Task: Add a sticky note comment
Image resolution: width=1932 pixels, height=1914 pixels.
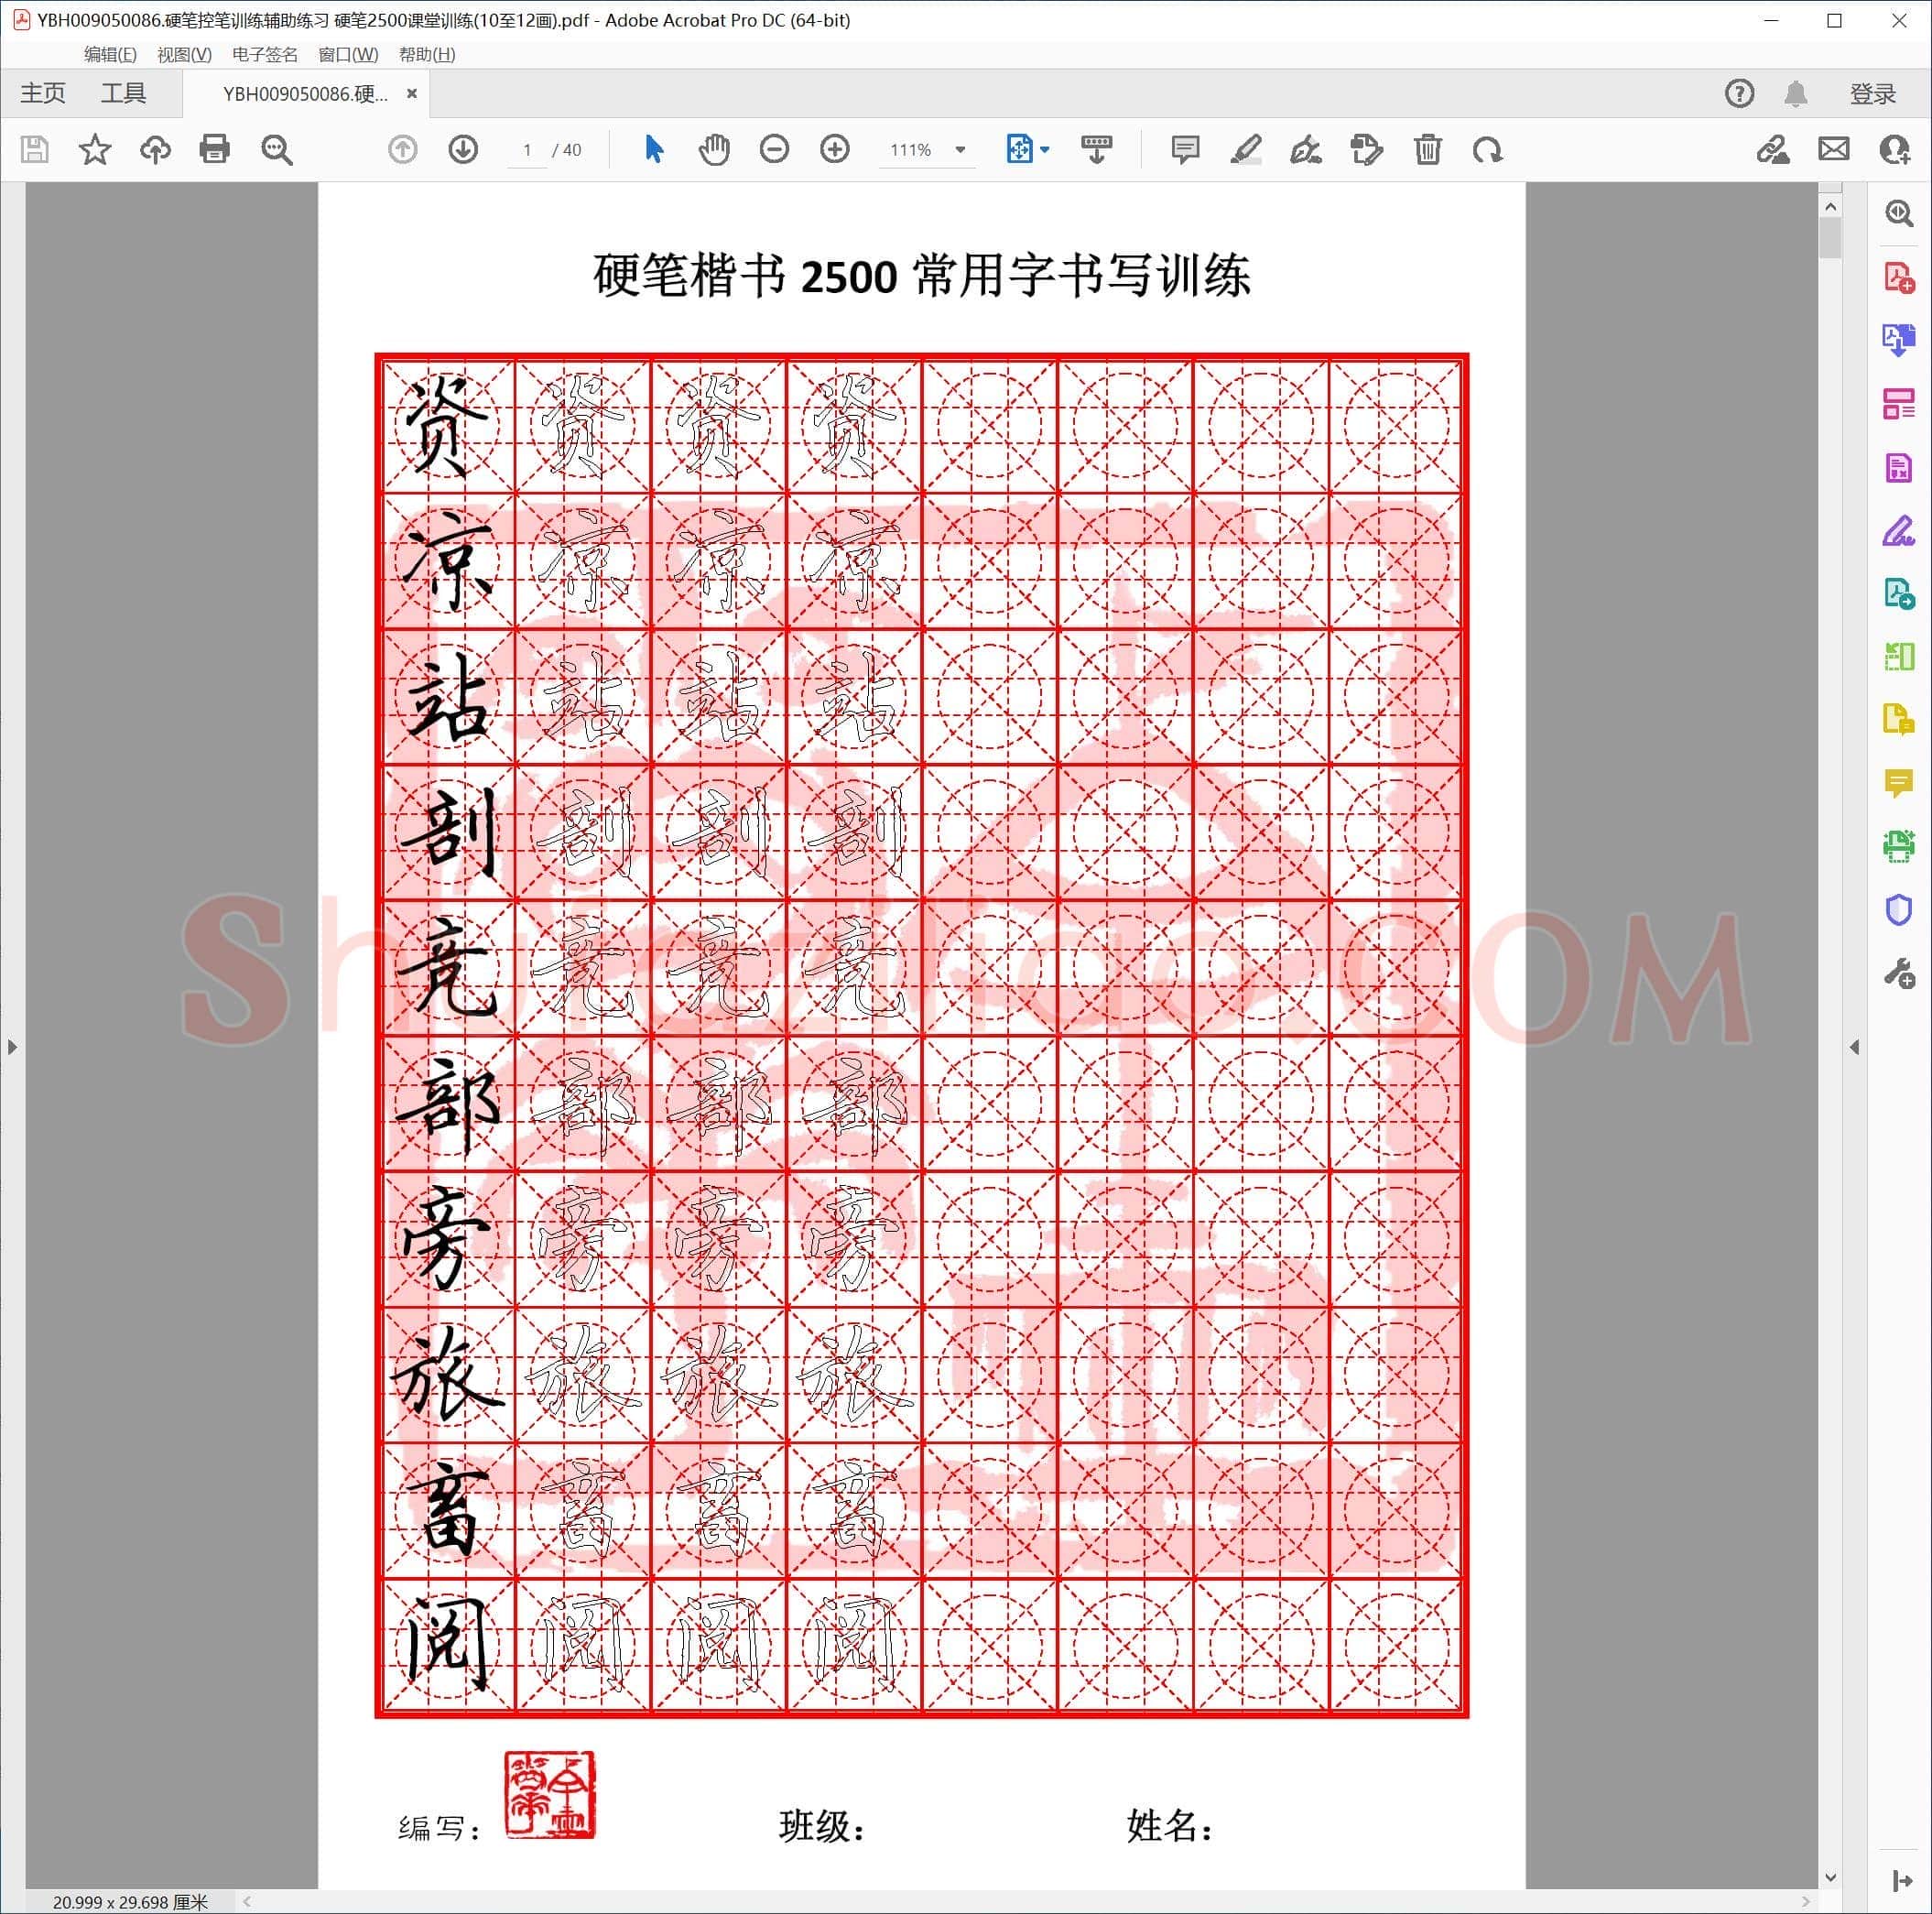Action: (1185, 150)
